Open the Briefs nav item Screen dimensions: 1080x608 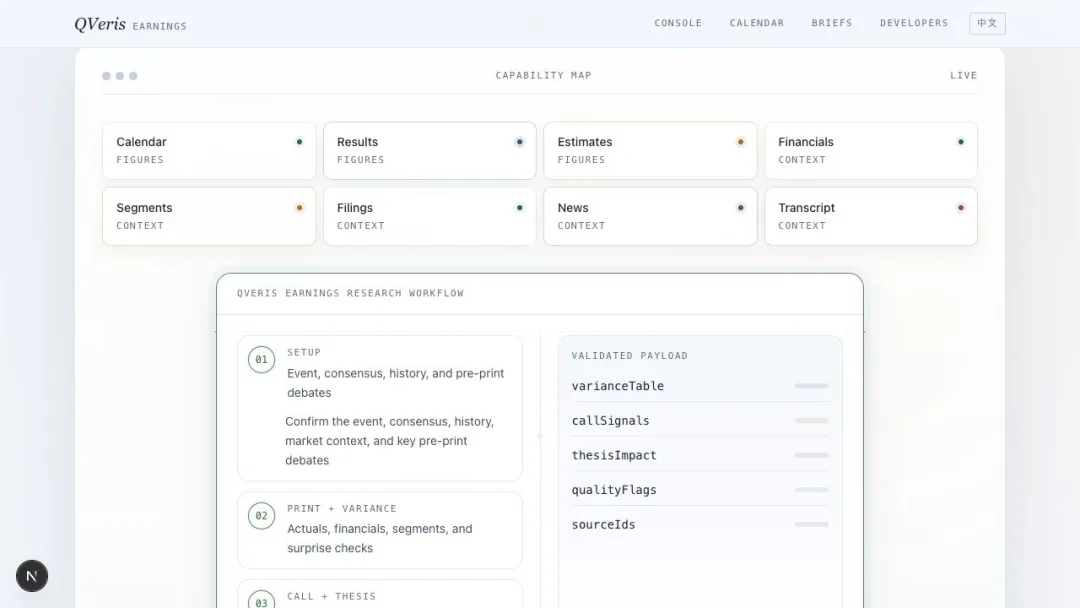831,23
